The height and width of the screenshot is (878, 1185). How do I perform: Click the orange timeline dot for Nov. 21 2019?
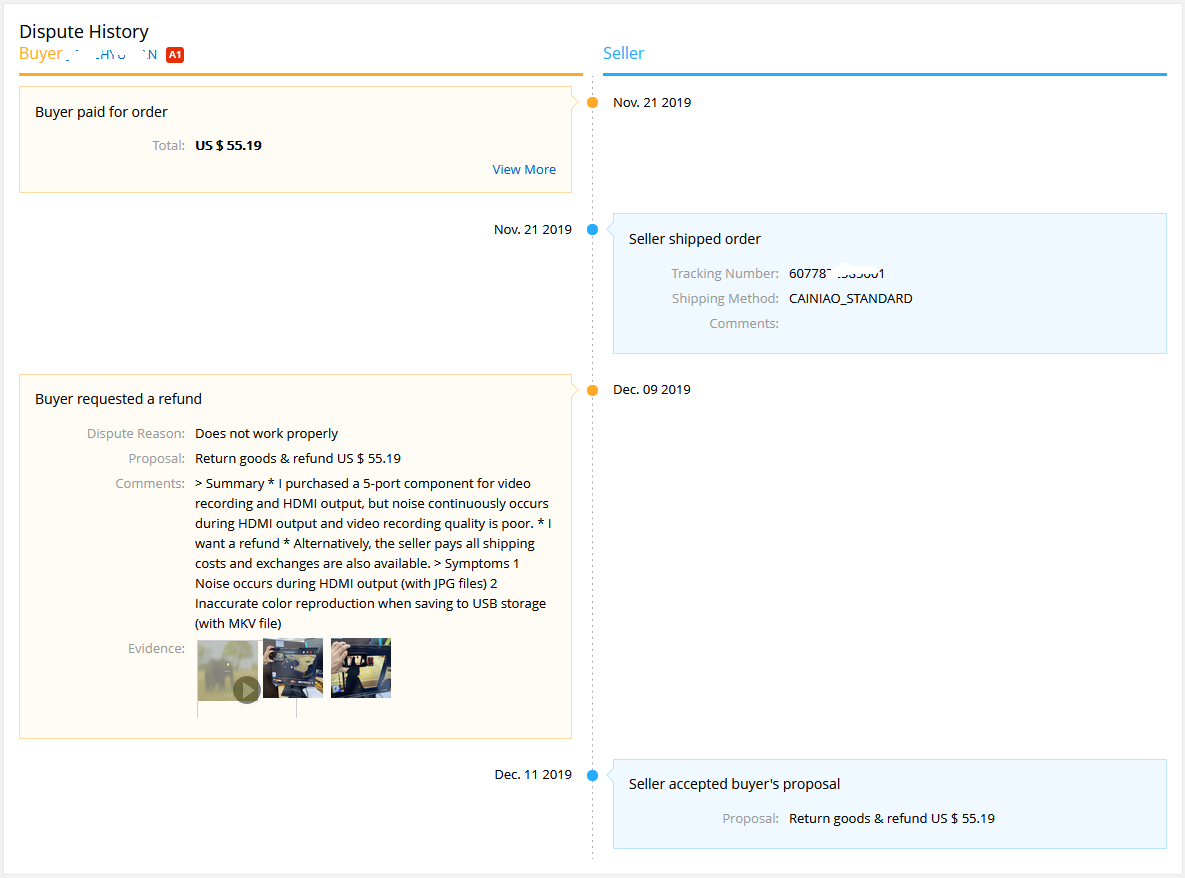[592, 103]
